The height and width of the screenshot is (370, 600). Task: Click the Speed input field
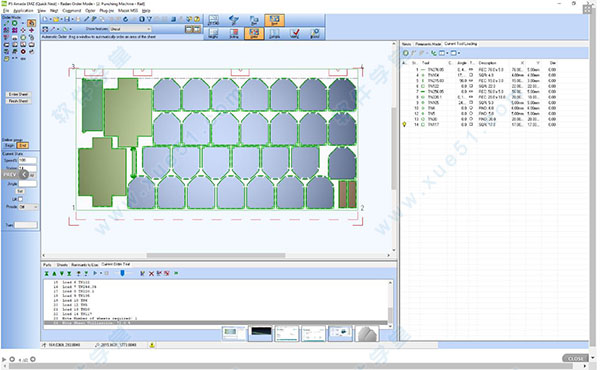[x=28, y=160]
